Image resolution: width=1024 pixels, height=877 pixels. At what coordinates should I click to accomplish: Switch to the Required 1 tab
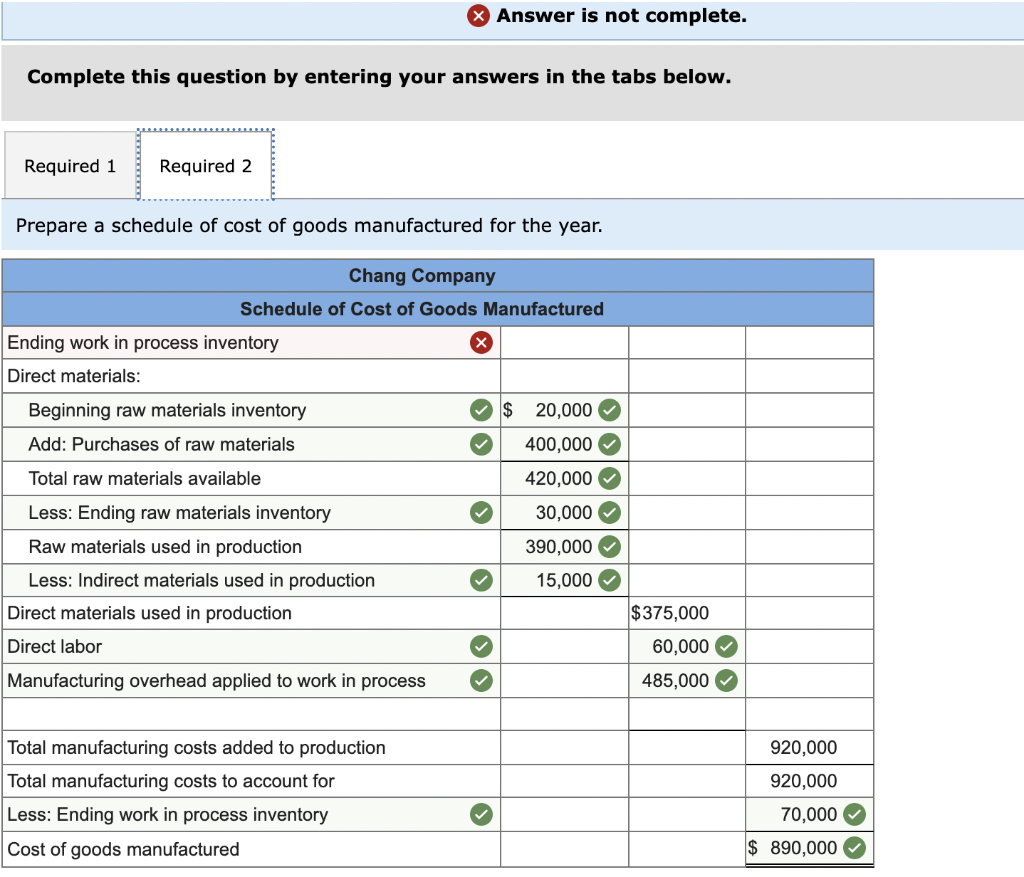70,166
